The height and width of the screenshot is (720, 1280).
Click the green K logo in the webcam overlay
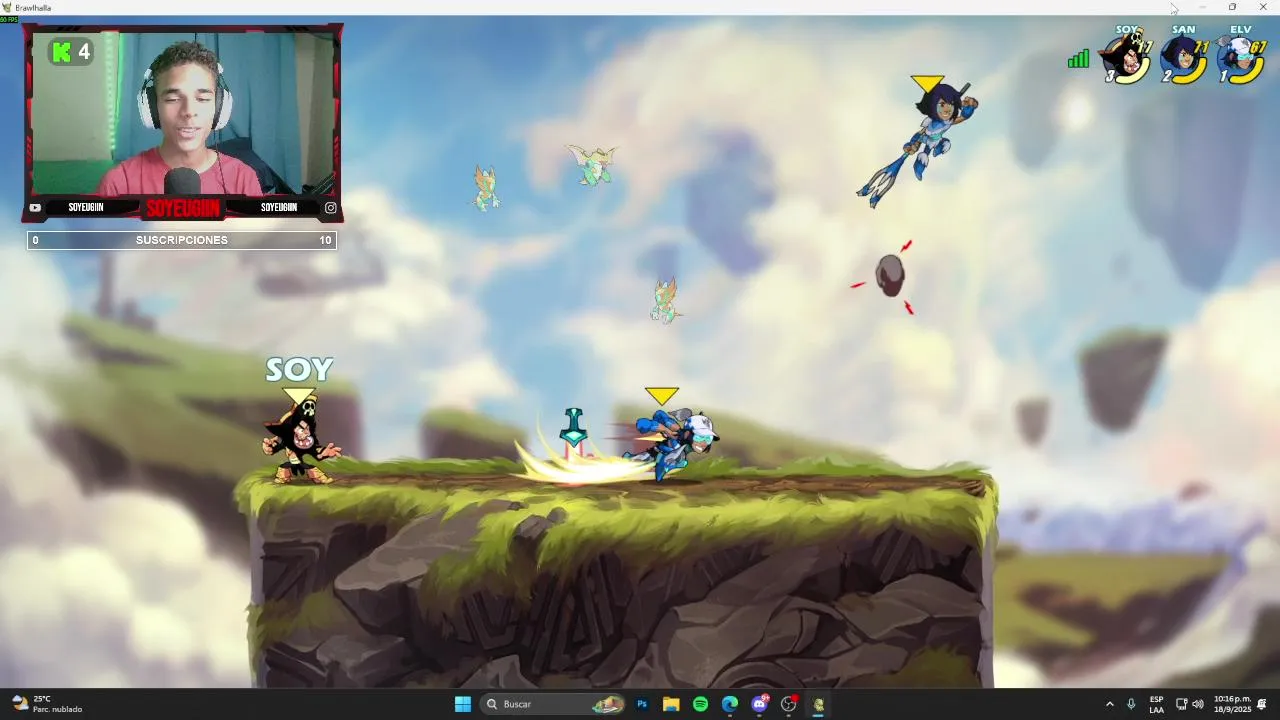[x=62, y=52]
